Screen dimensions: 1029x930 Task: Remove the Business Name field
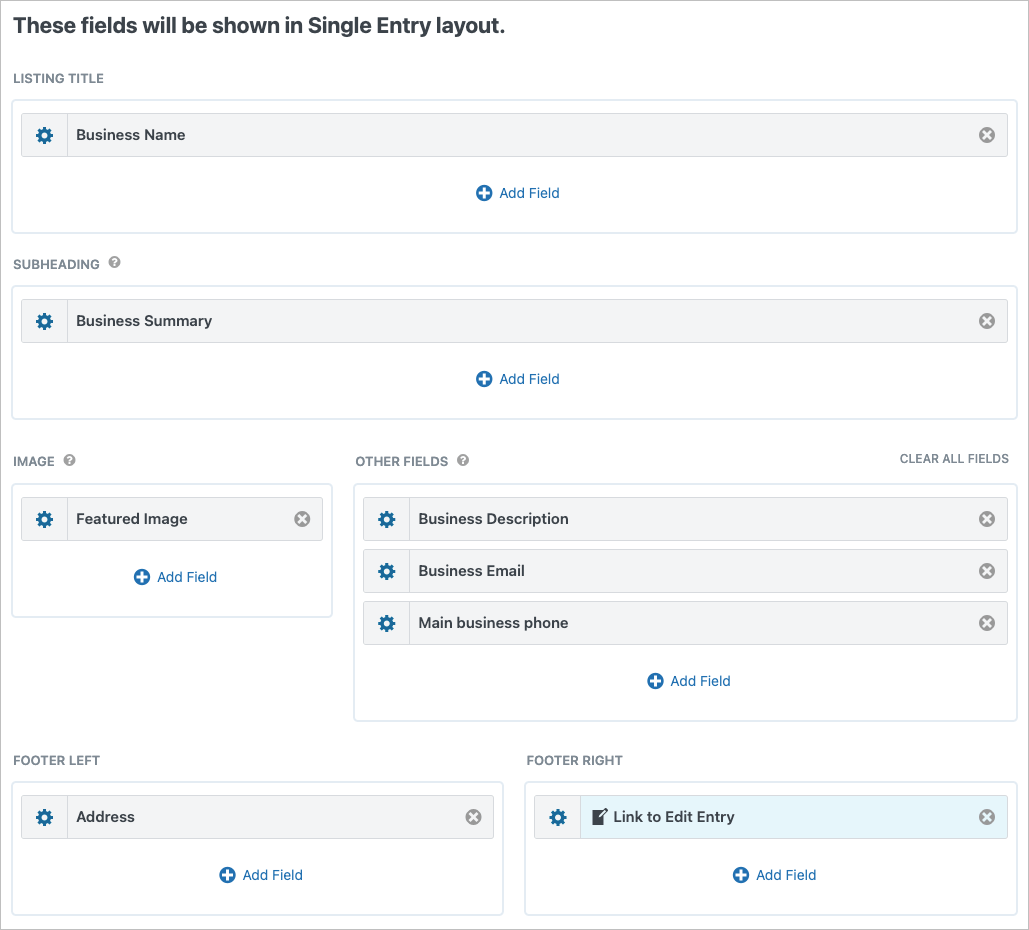pyautogui.click(x=987, y=135)
